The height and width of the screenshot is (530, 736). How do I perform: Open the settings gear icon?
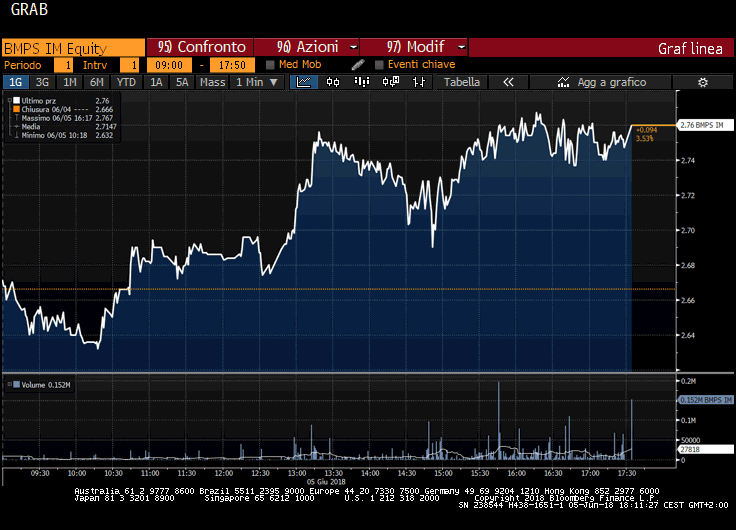(703, 82)
